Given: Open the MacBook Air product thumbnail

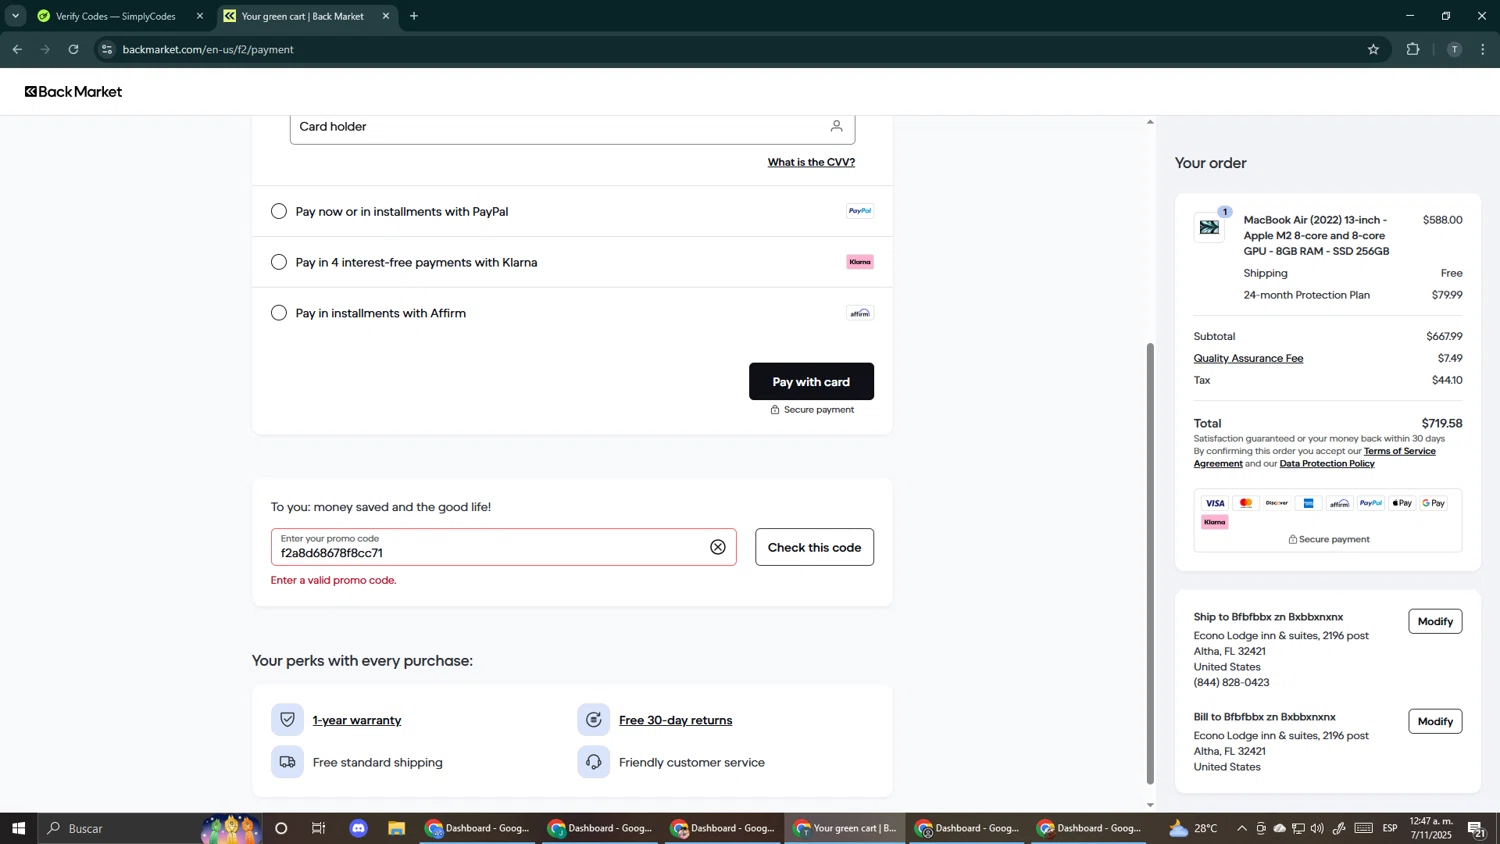Looking at the screenshot, I should coord(1209,227).
